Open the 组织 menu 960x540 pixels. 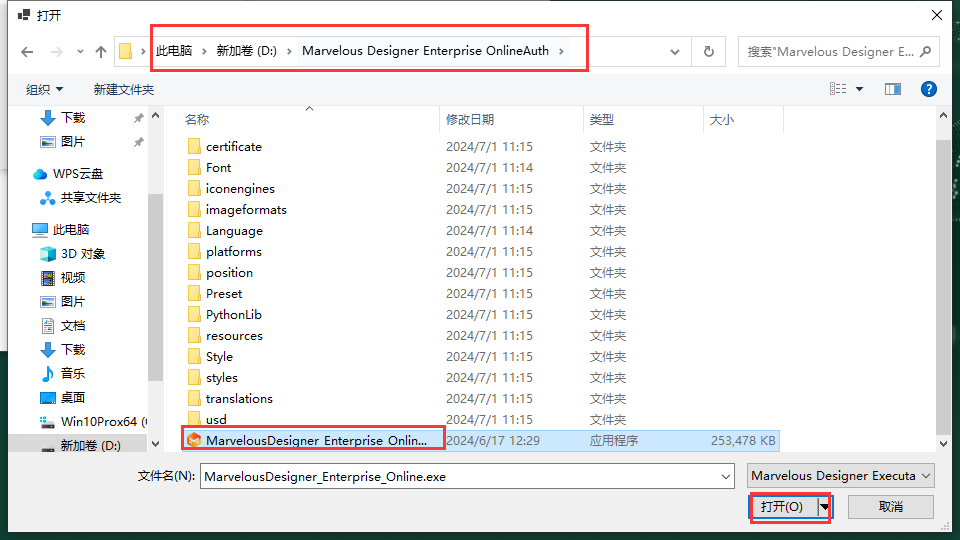[44, 89]
